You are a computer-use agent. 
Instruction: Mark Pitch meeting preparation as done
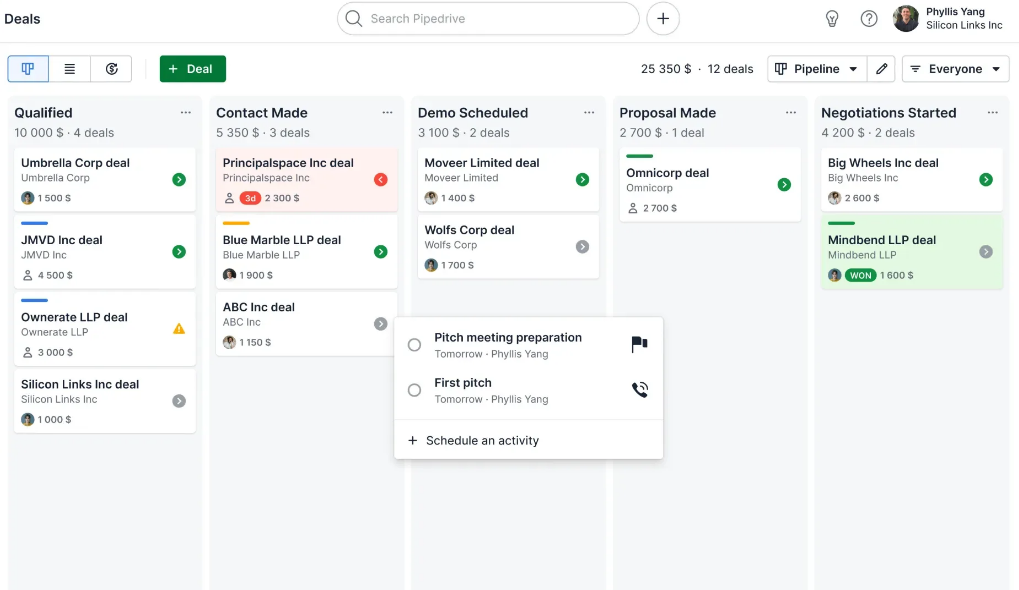(414, 345)
